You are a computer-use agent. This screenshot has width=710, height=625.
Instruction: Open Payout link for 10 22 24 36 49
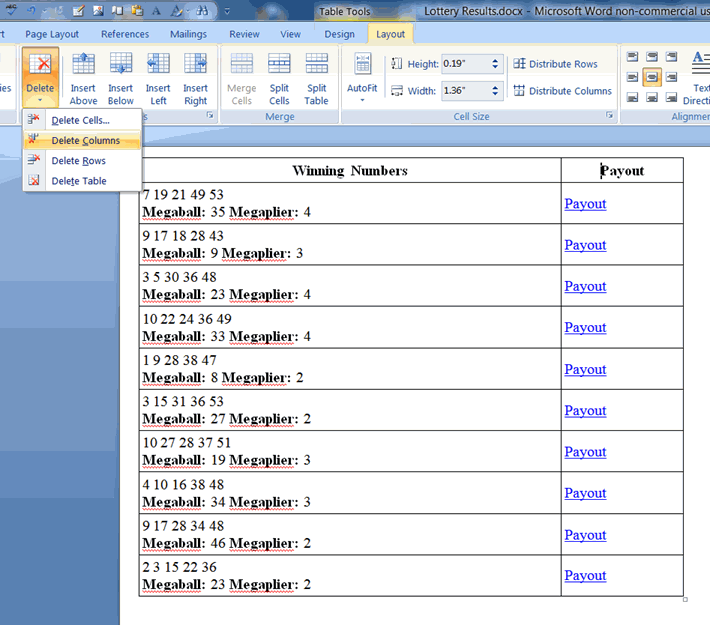585,327
